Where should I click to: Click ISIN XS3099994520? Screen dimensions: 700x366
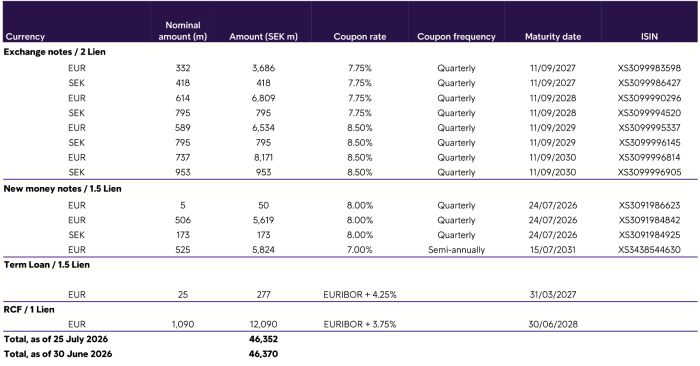point(649,113)
